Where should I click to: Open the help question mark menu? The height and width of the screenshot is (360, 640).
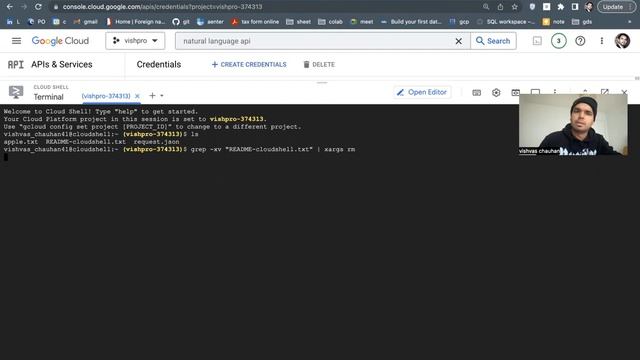click(x=580, y=41)
